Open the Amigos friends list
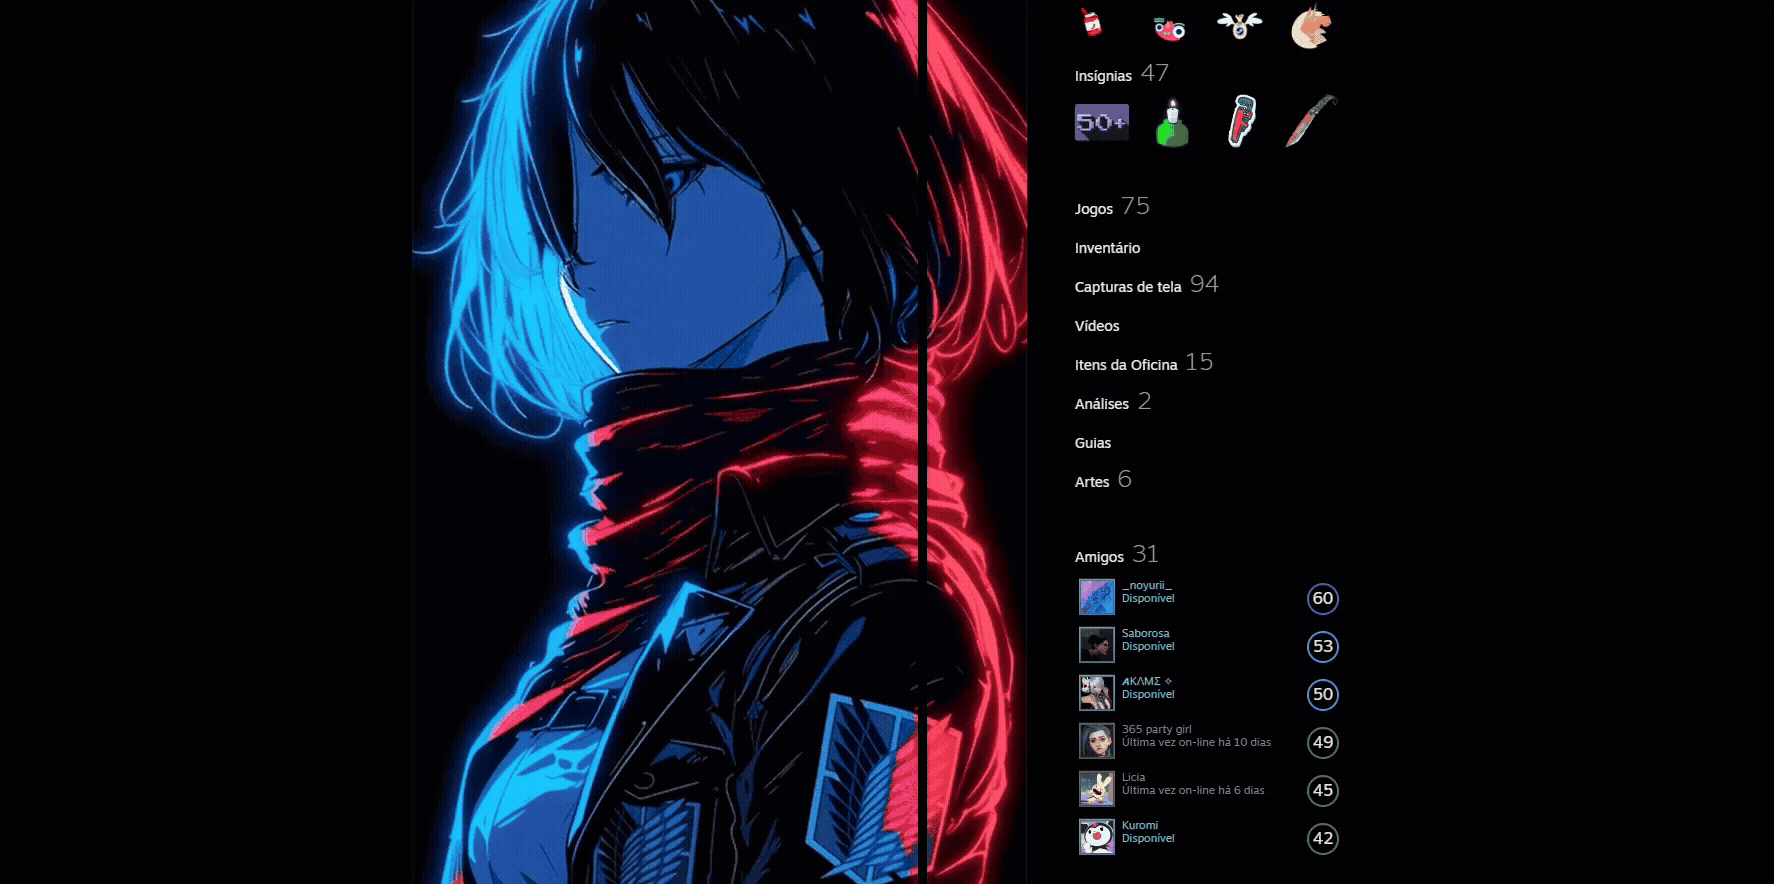 (x=1099, y=557)
